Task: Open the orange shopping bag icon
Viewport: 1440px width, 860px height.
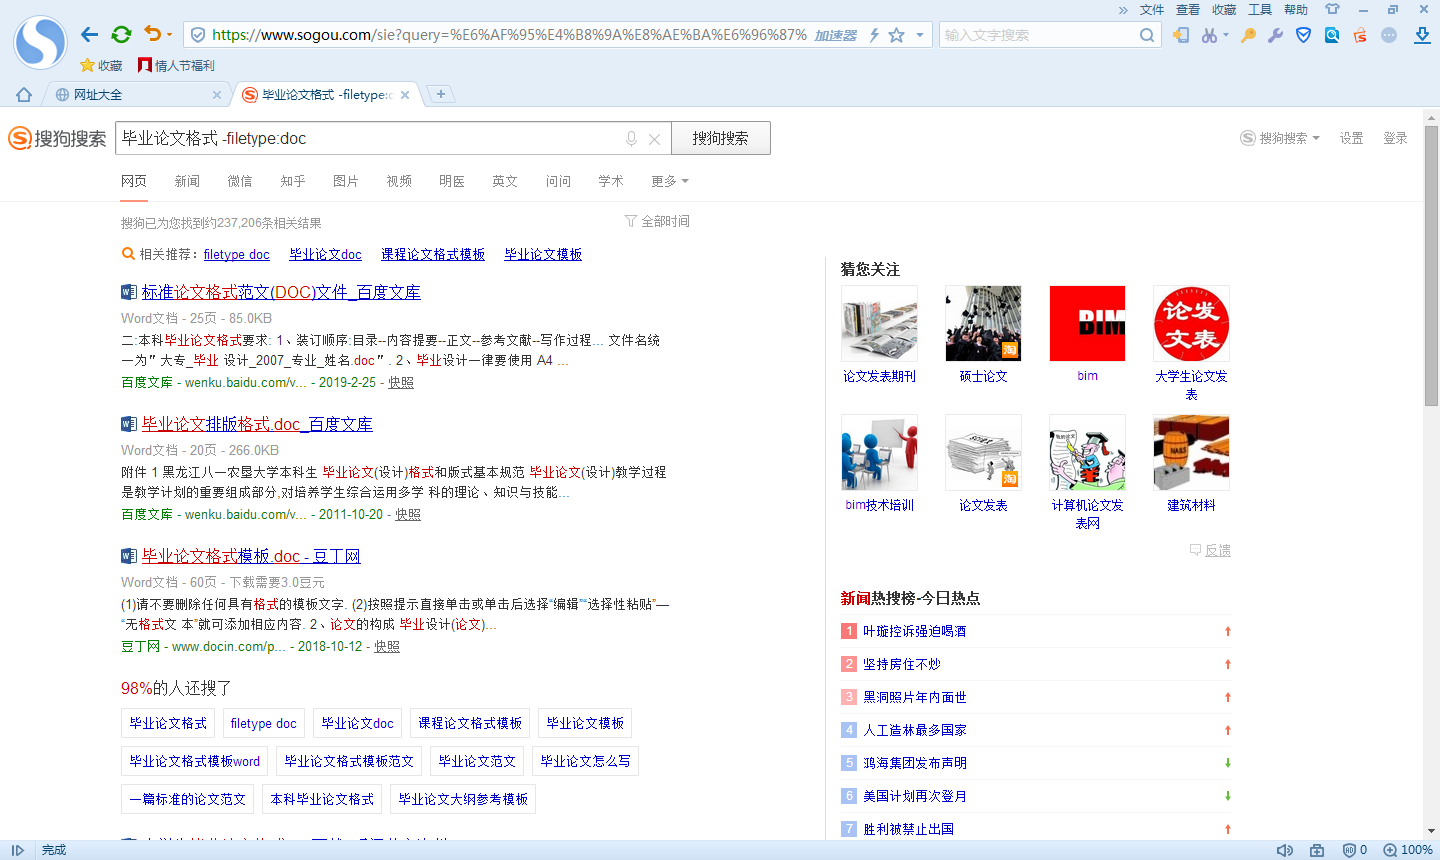Action: coord(1360,35)
